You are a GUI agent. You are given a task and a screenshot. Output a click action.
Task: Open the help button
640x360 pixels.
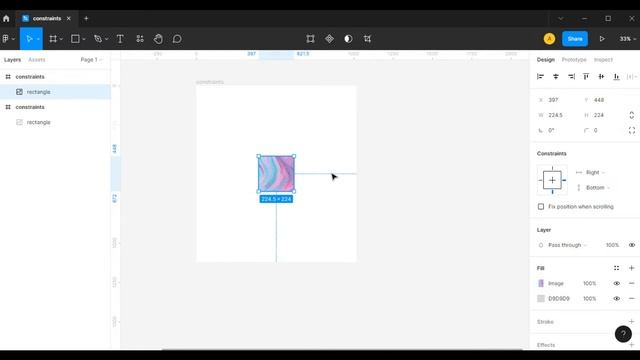623,334
